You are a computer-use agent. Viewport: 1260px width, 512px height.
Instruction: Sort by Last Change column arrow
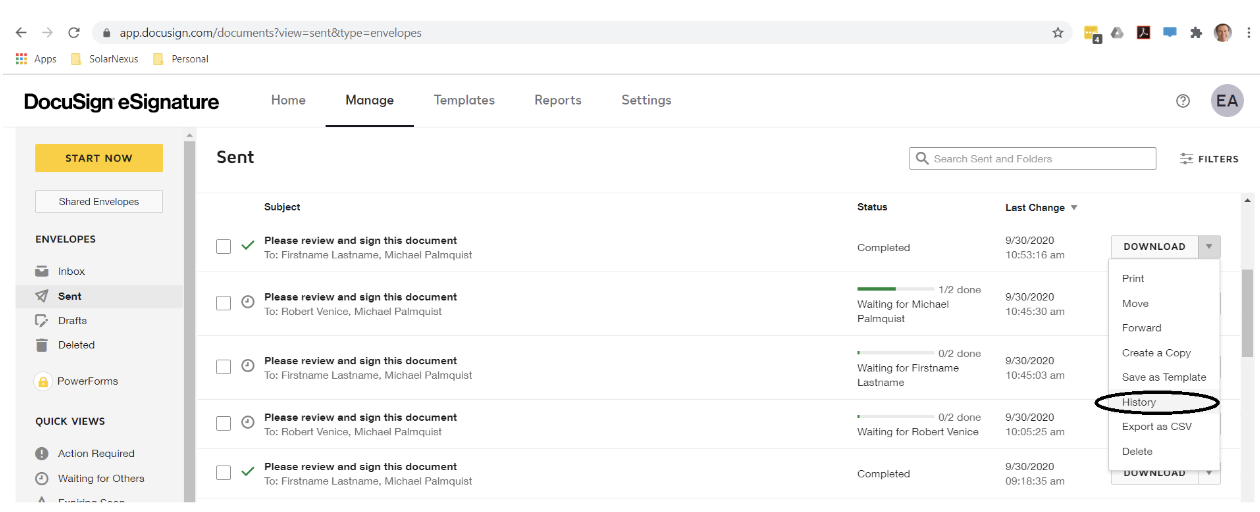tap(1074, 208)
